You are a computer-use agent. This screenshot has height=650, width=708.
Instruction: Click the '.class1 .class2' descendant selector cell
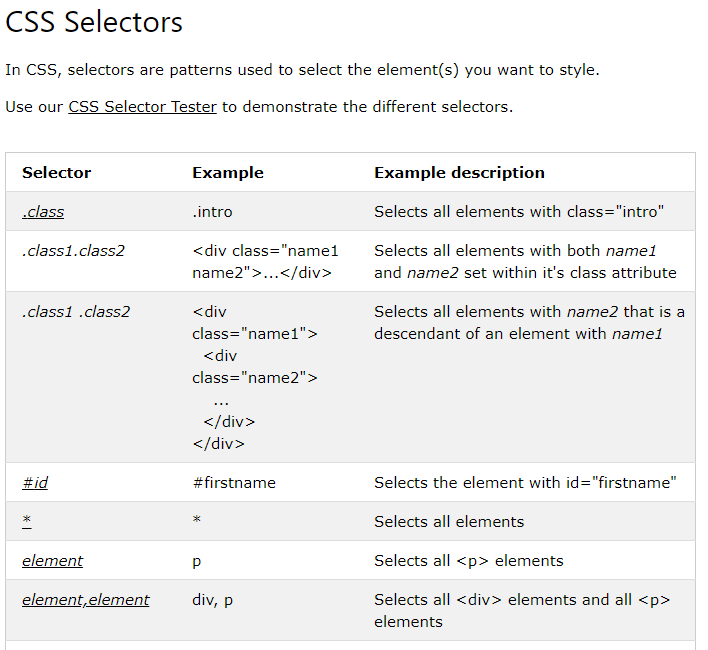(x=76, y=312)
